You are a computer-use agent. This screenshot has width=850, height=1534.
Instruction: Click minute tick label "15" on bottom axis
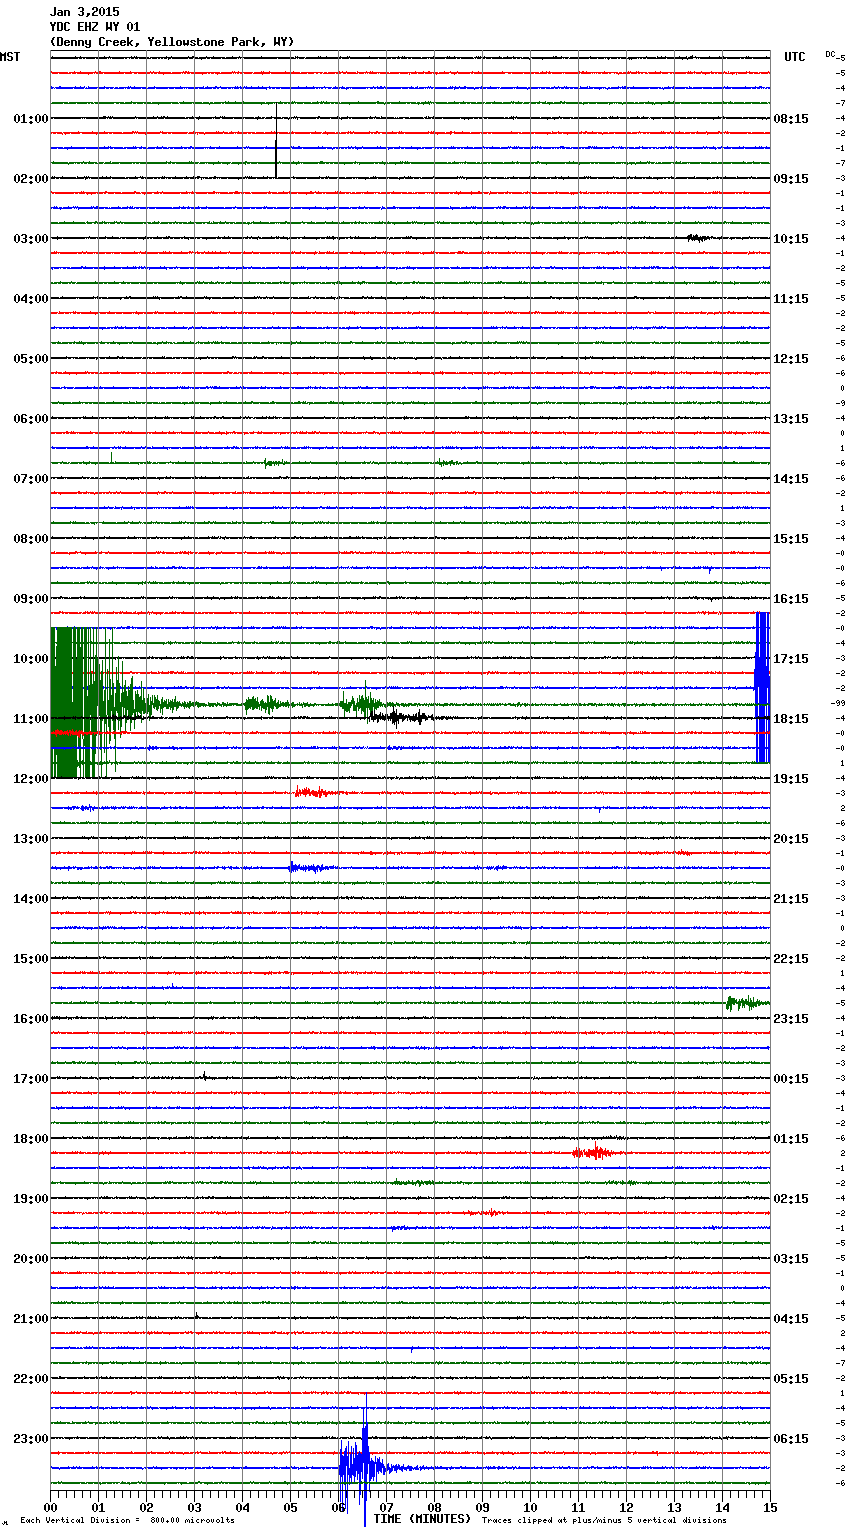pos(770,1508)
